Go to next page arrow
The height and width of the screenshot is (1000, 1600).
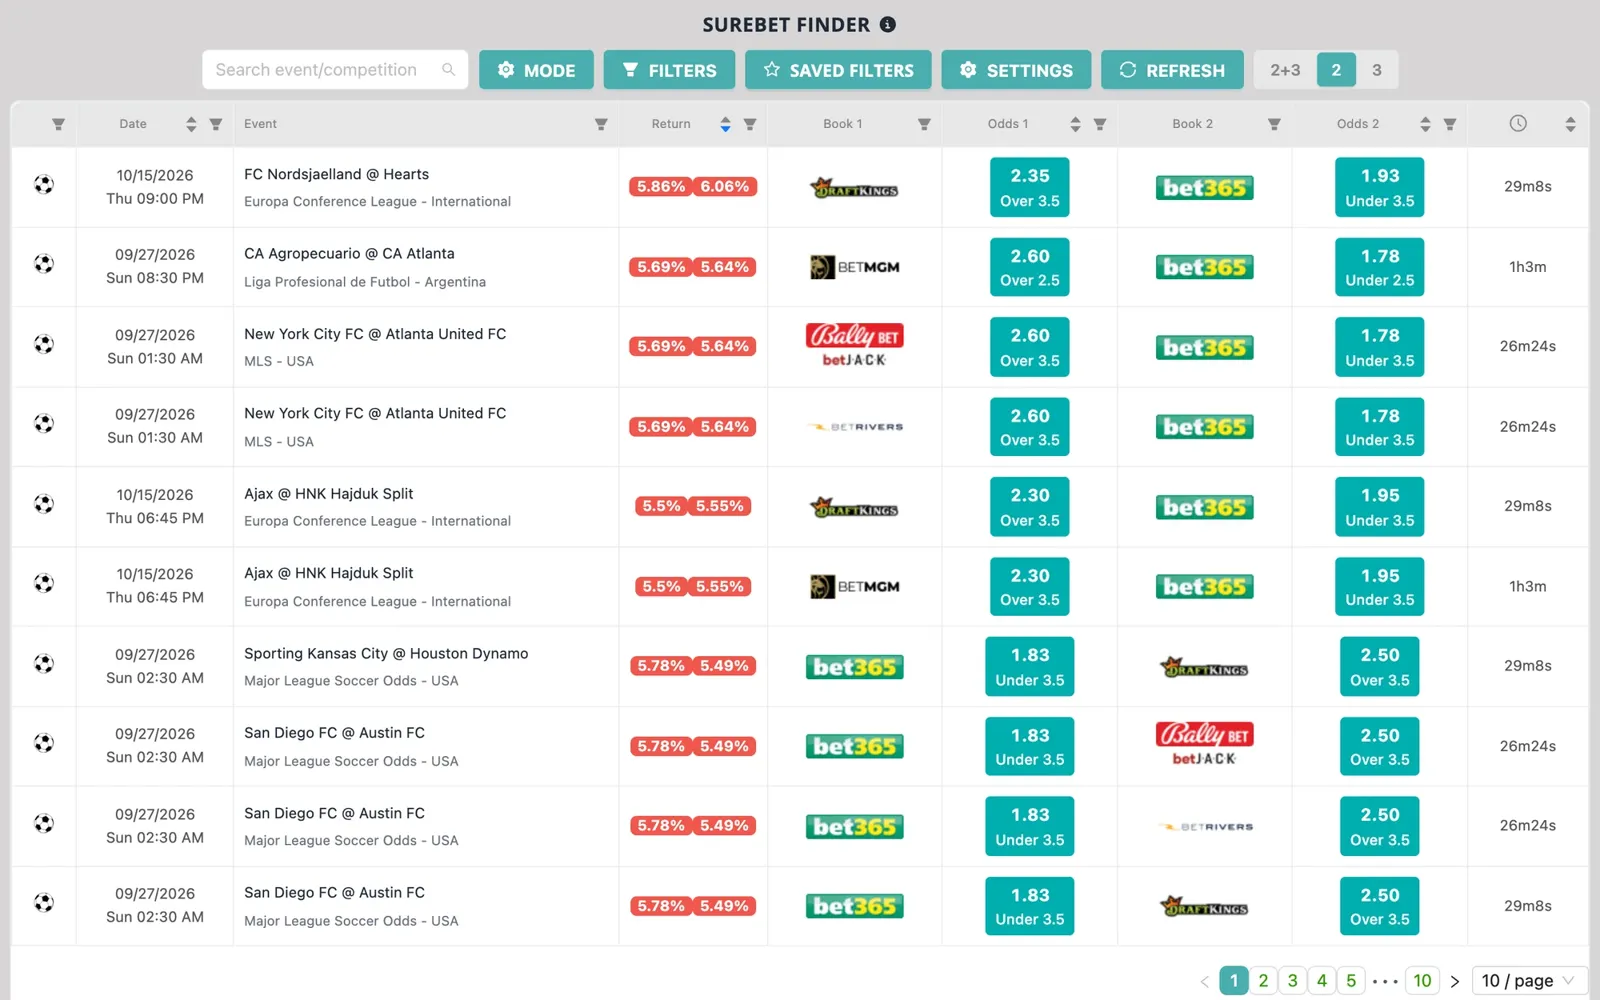coord(1455,981)
